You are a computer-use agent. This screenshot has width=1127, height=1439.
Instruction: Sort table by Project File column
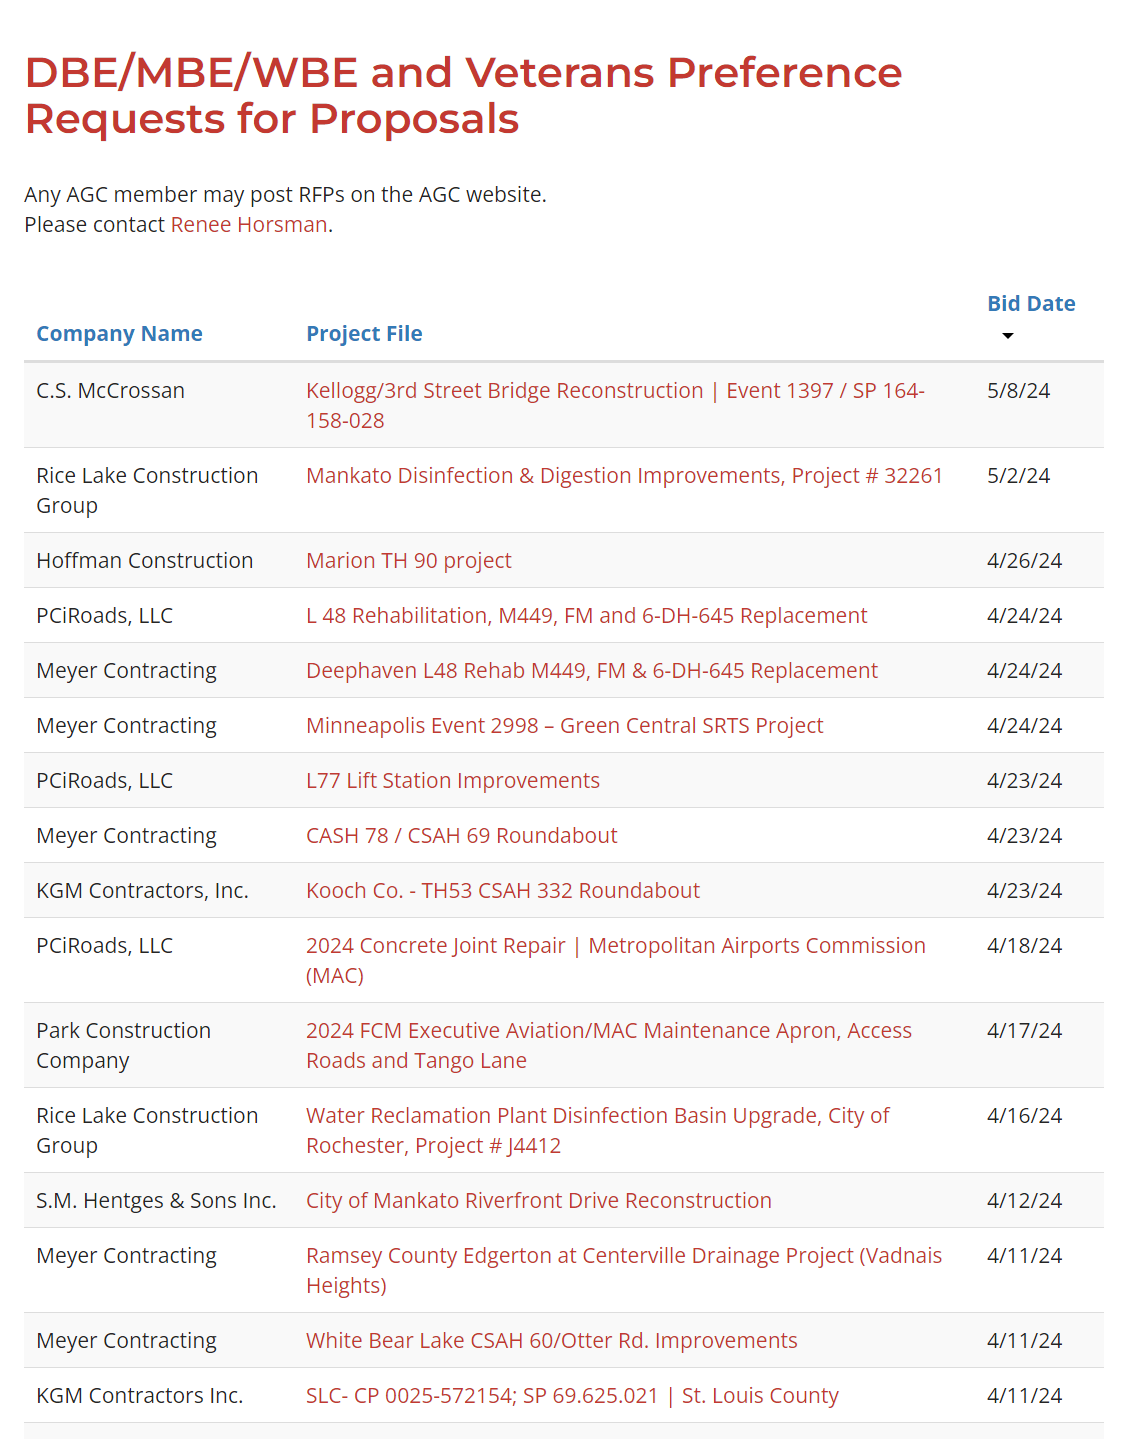point(364,334)
